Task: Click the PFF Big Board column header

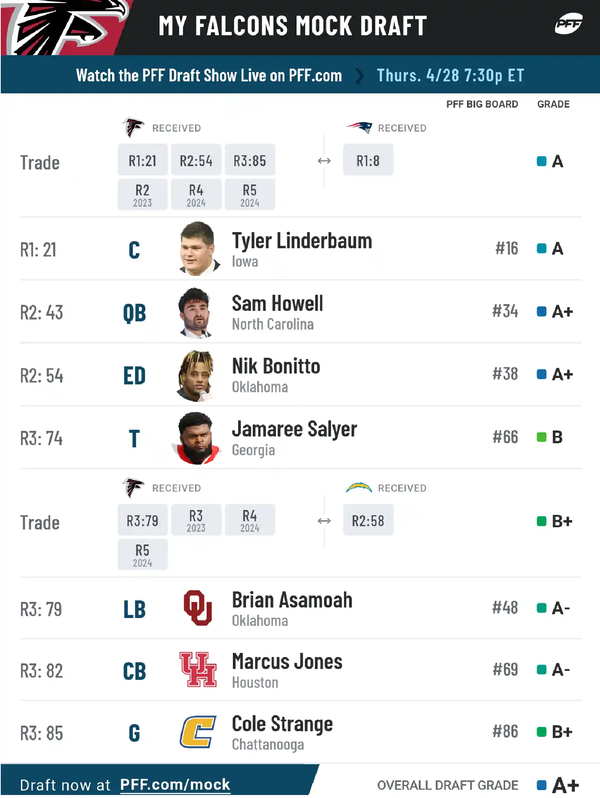Action: tap(482, 104)
